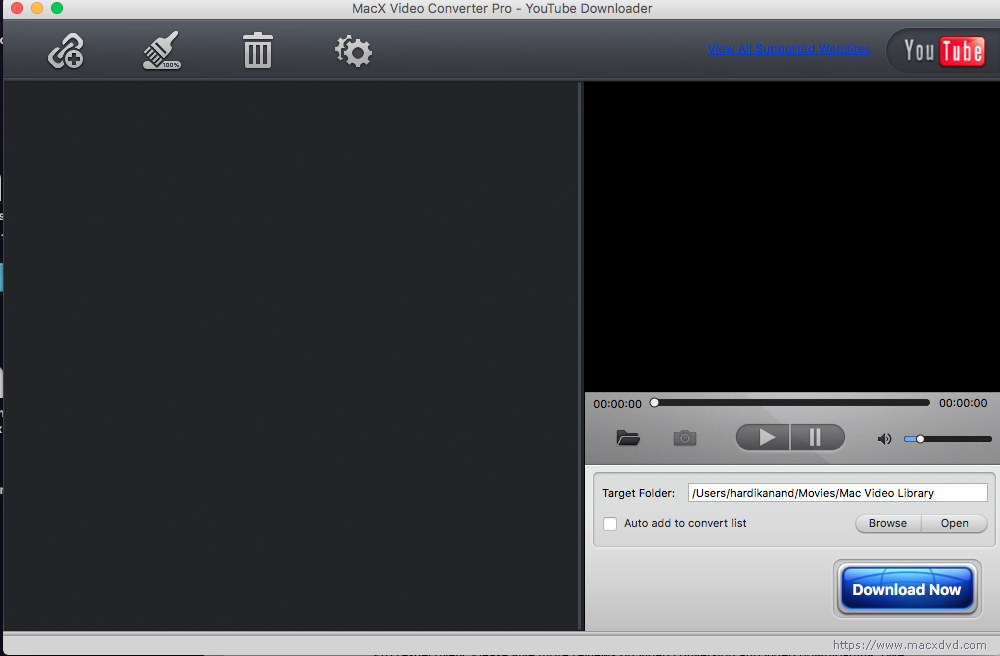Click the playback progress bar
Image resolution: width=1000 pixels, height=656 pixels.
791,403
